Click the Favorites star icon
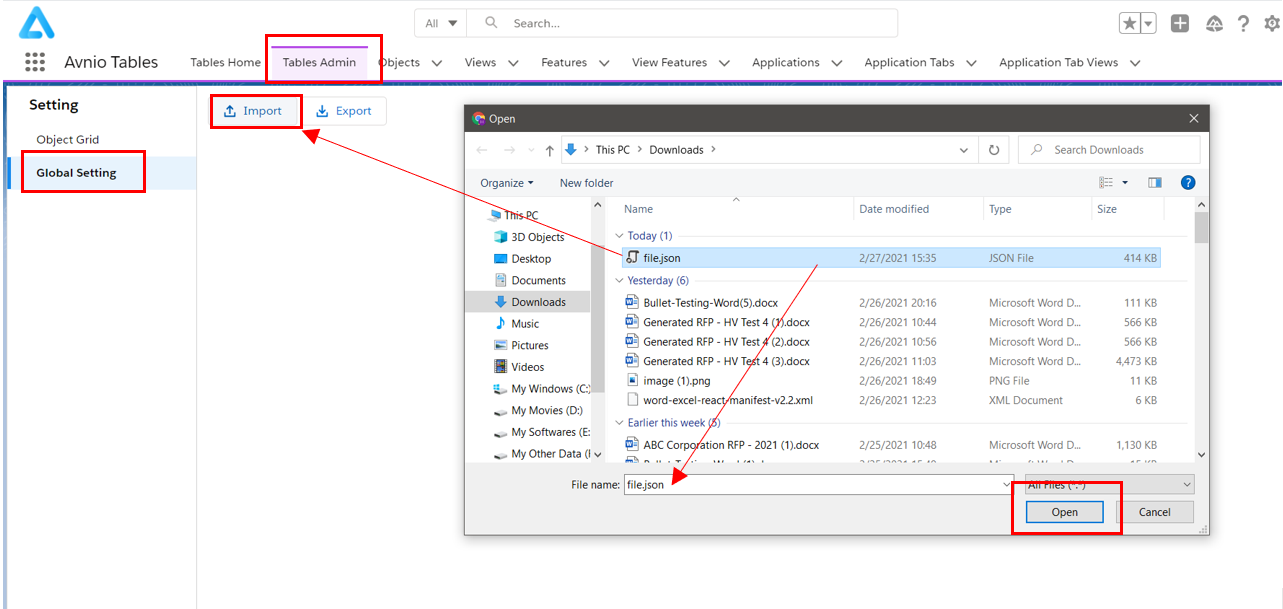1283x609 pixels. 1129,24
